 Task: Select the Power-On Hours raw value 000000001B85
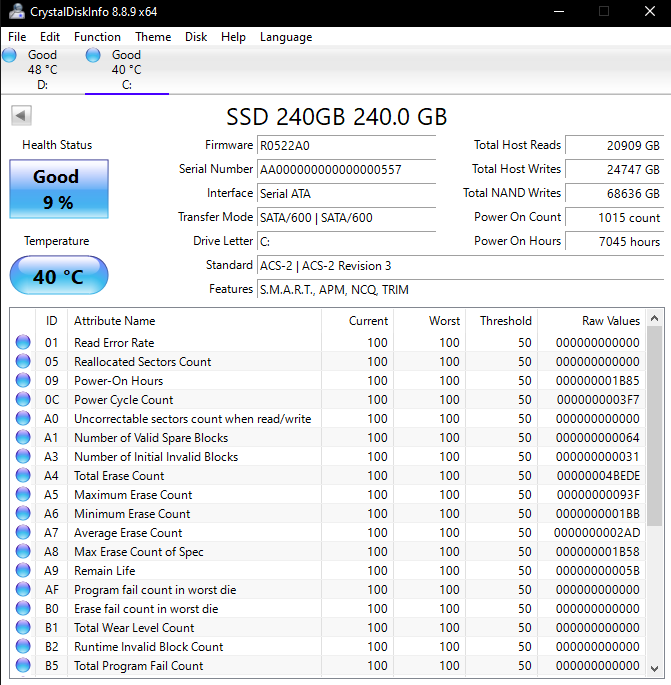[x=598, y=381]
